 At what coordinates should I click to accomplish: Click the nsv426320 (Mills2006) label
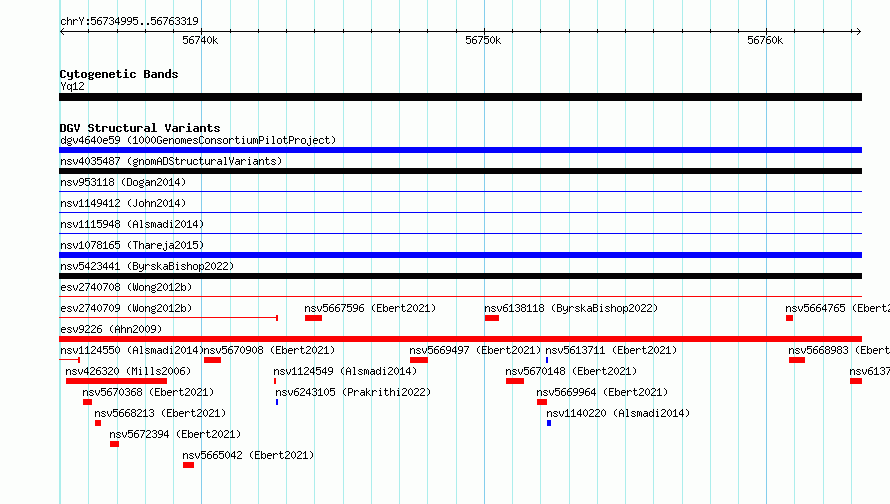[128, 371]
